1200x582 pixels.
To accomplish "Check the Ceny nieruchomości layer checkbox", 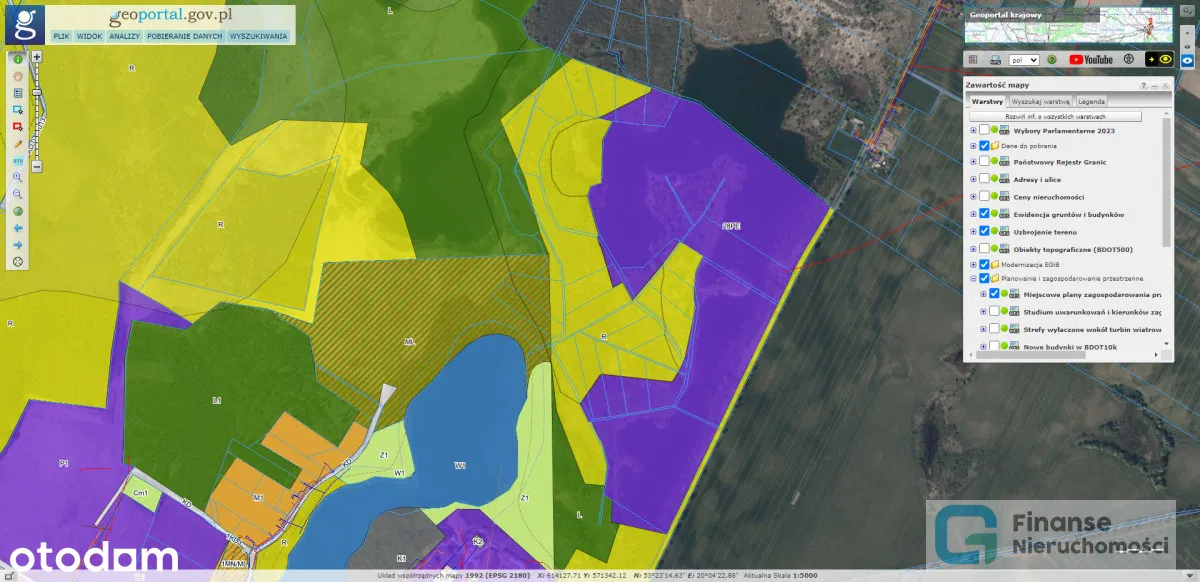I will pyautogui.click(x=984, y=197).
